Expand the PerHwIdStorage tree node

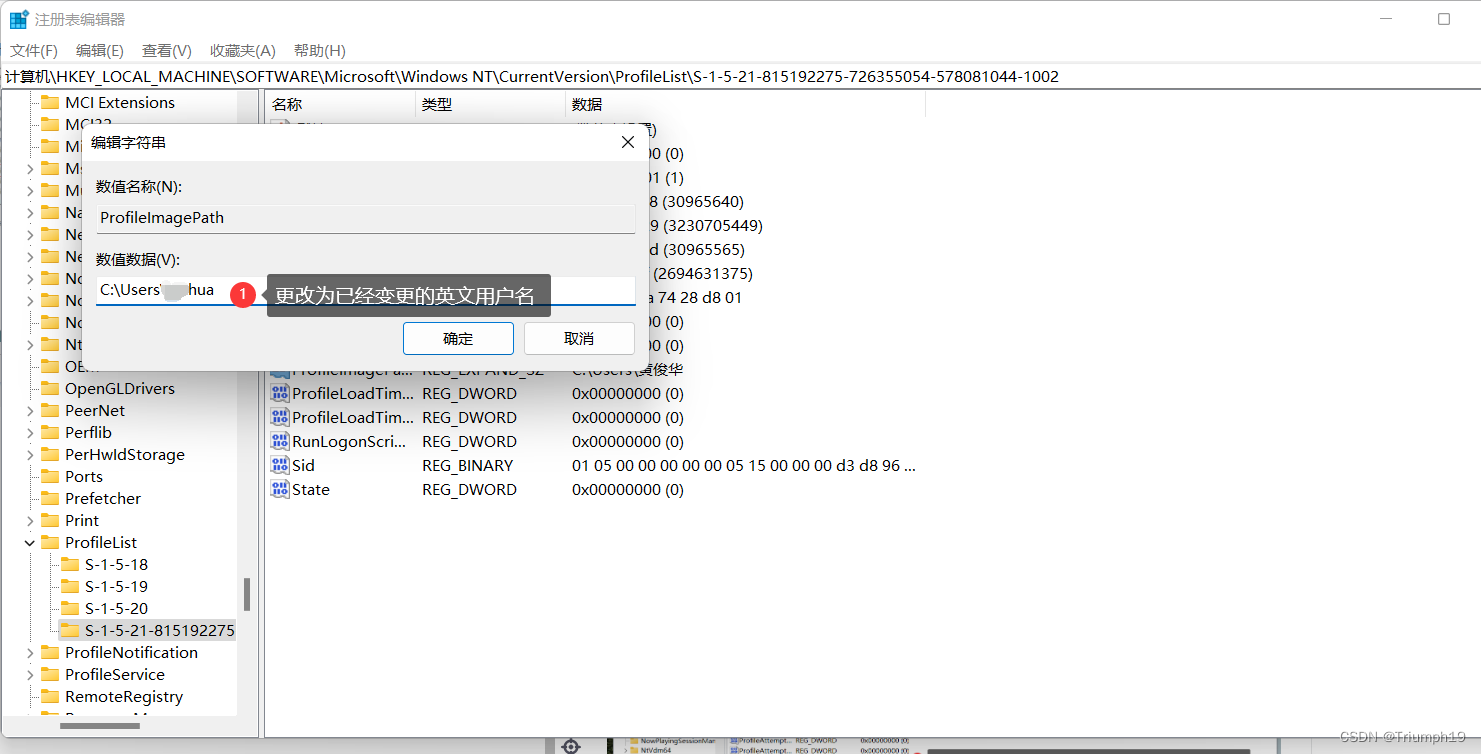point(30,455)
